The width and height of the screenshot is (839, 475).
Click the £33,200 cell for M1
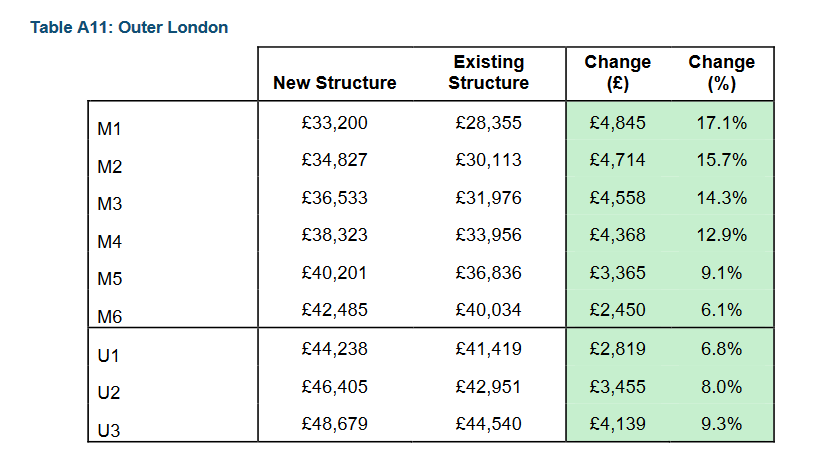point(334,123)
